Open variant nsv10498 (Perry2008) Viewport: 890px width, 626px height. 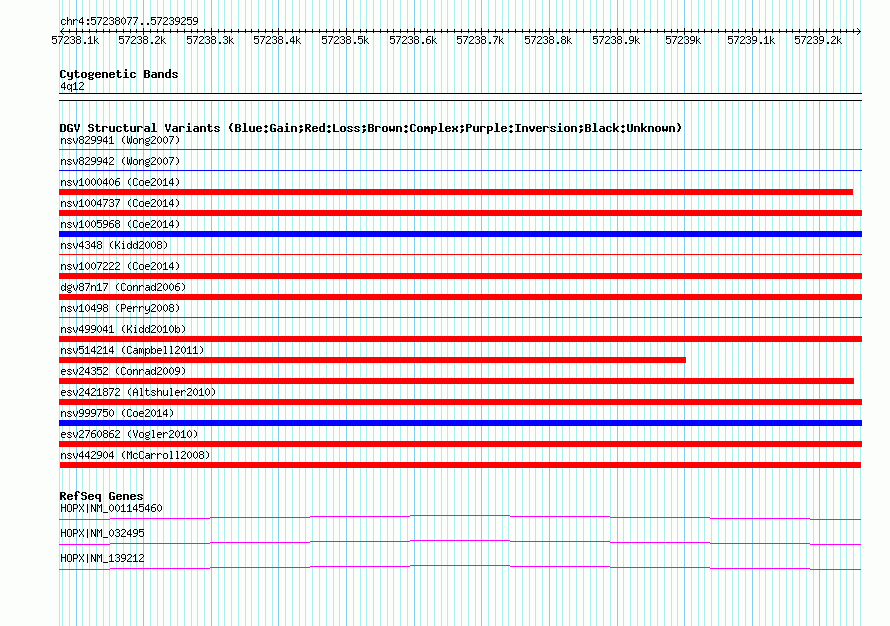[120, 308]
